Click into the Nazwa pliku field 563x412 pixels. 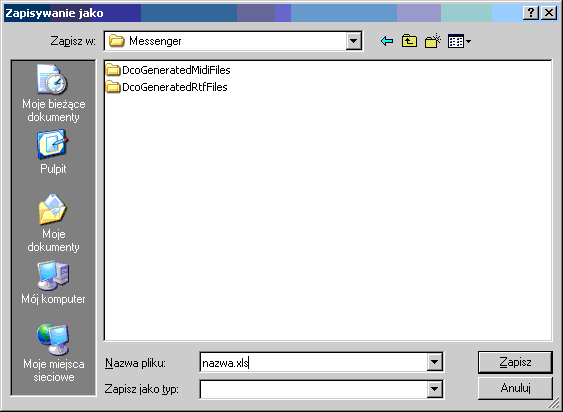[x=313, y=362]
